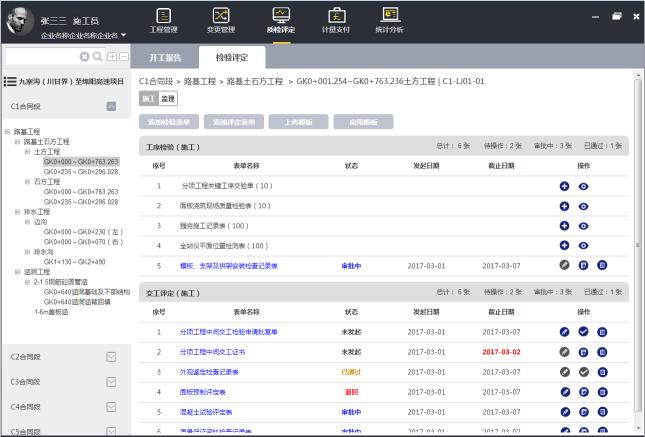
Task: Open the 分项工程中间交工证书 link
Action: [212, 352]
